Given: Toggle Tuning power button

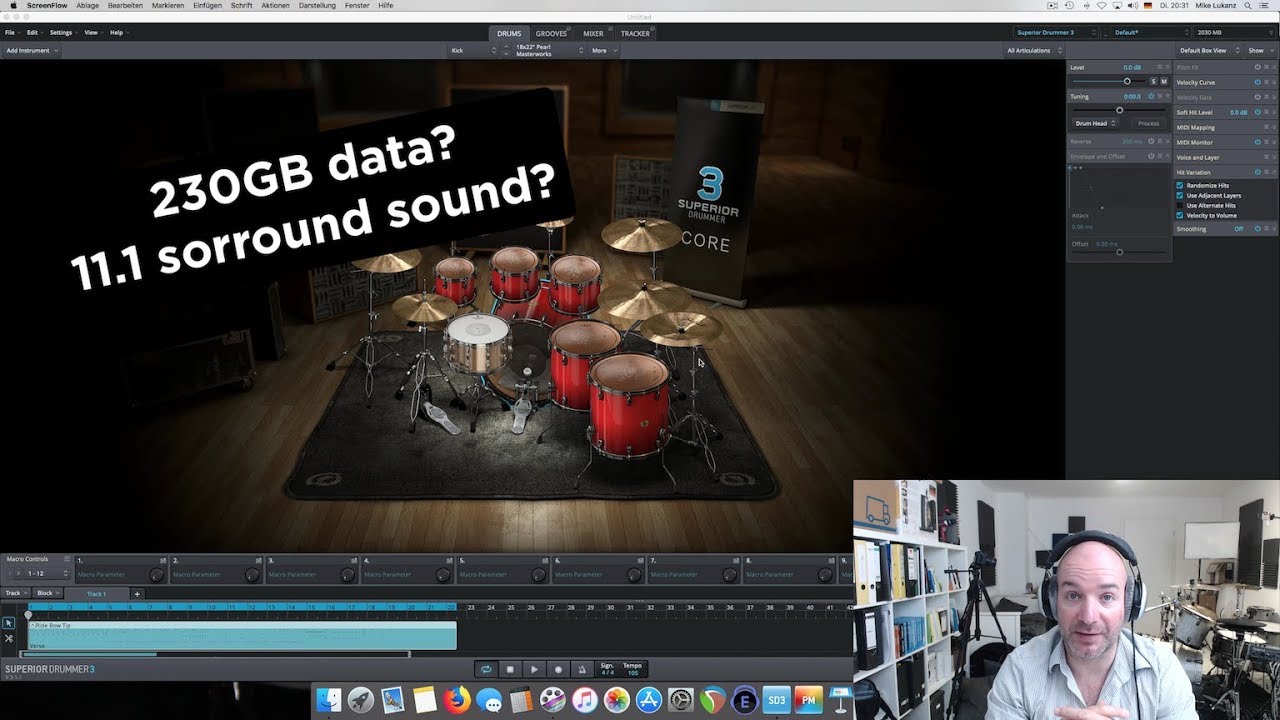Looking at the screenshot, I should (x=1151, y=96).
